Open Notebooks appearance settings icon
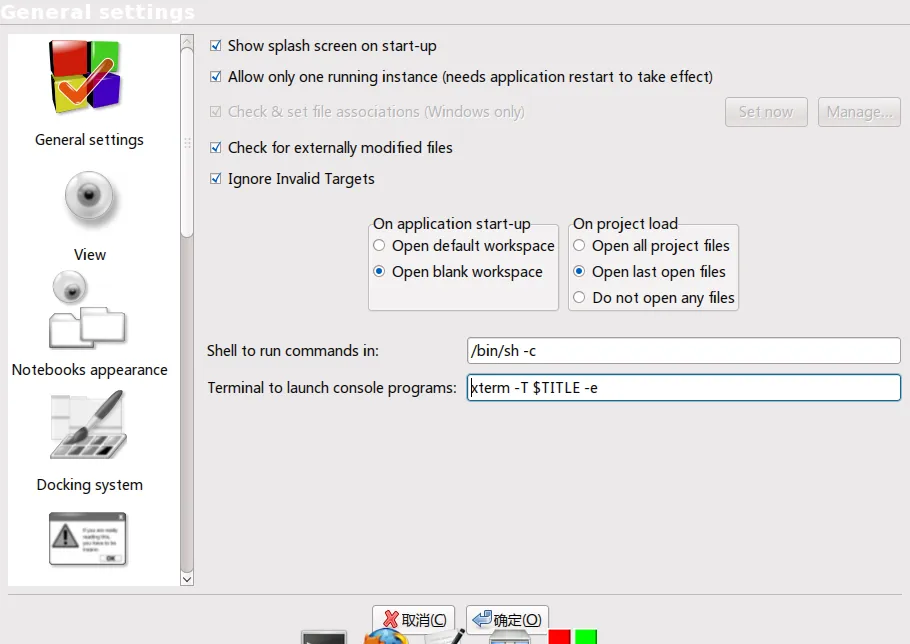The image size is (910, 644). (x=87, y=310)
